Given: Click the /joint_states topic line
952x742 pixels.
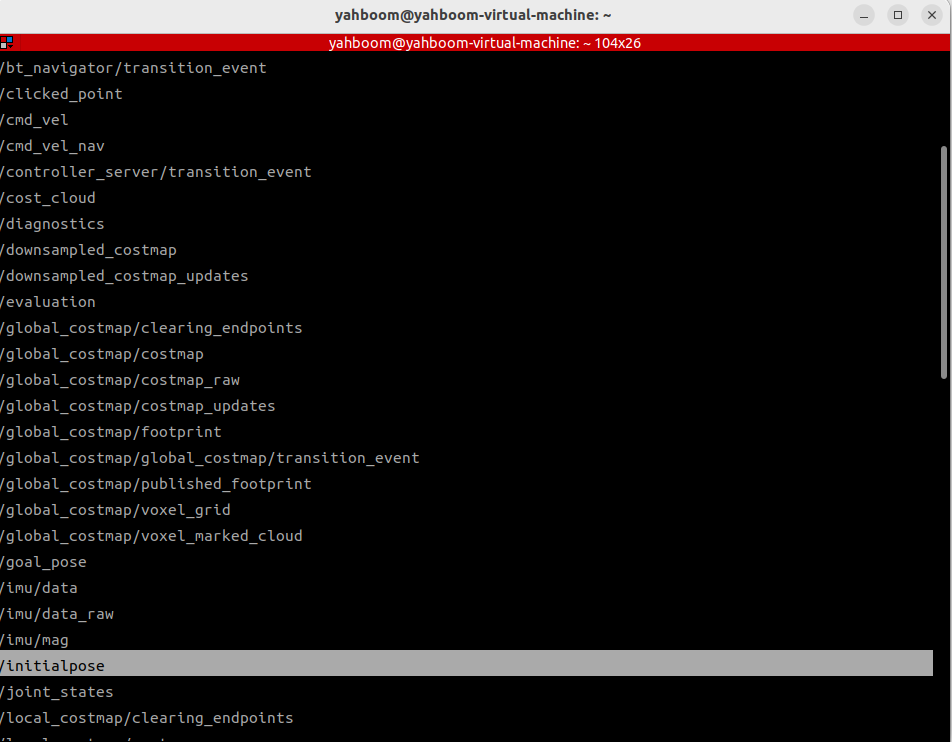Looking at the screenshot, I should (x=57, y=692).
